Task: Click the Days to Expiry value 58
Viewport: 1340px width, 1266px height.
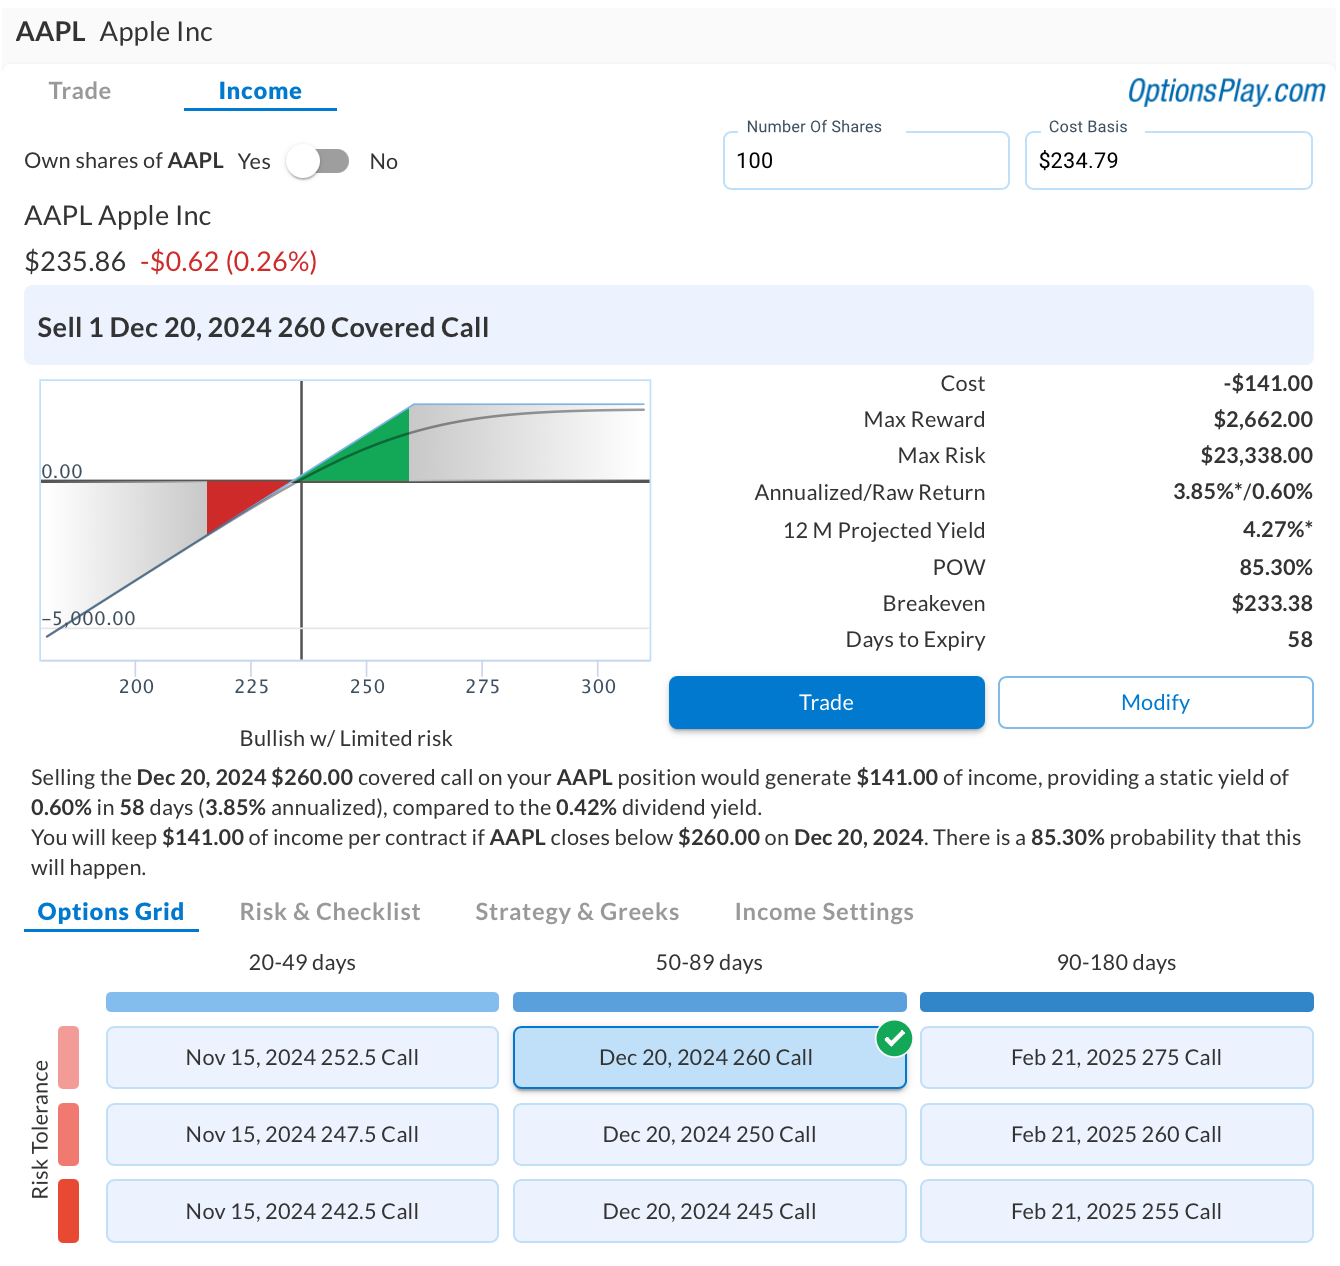Action: [1300, 640]
